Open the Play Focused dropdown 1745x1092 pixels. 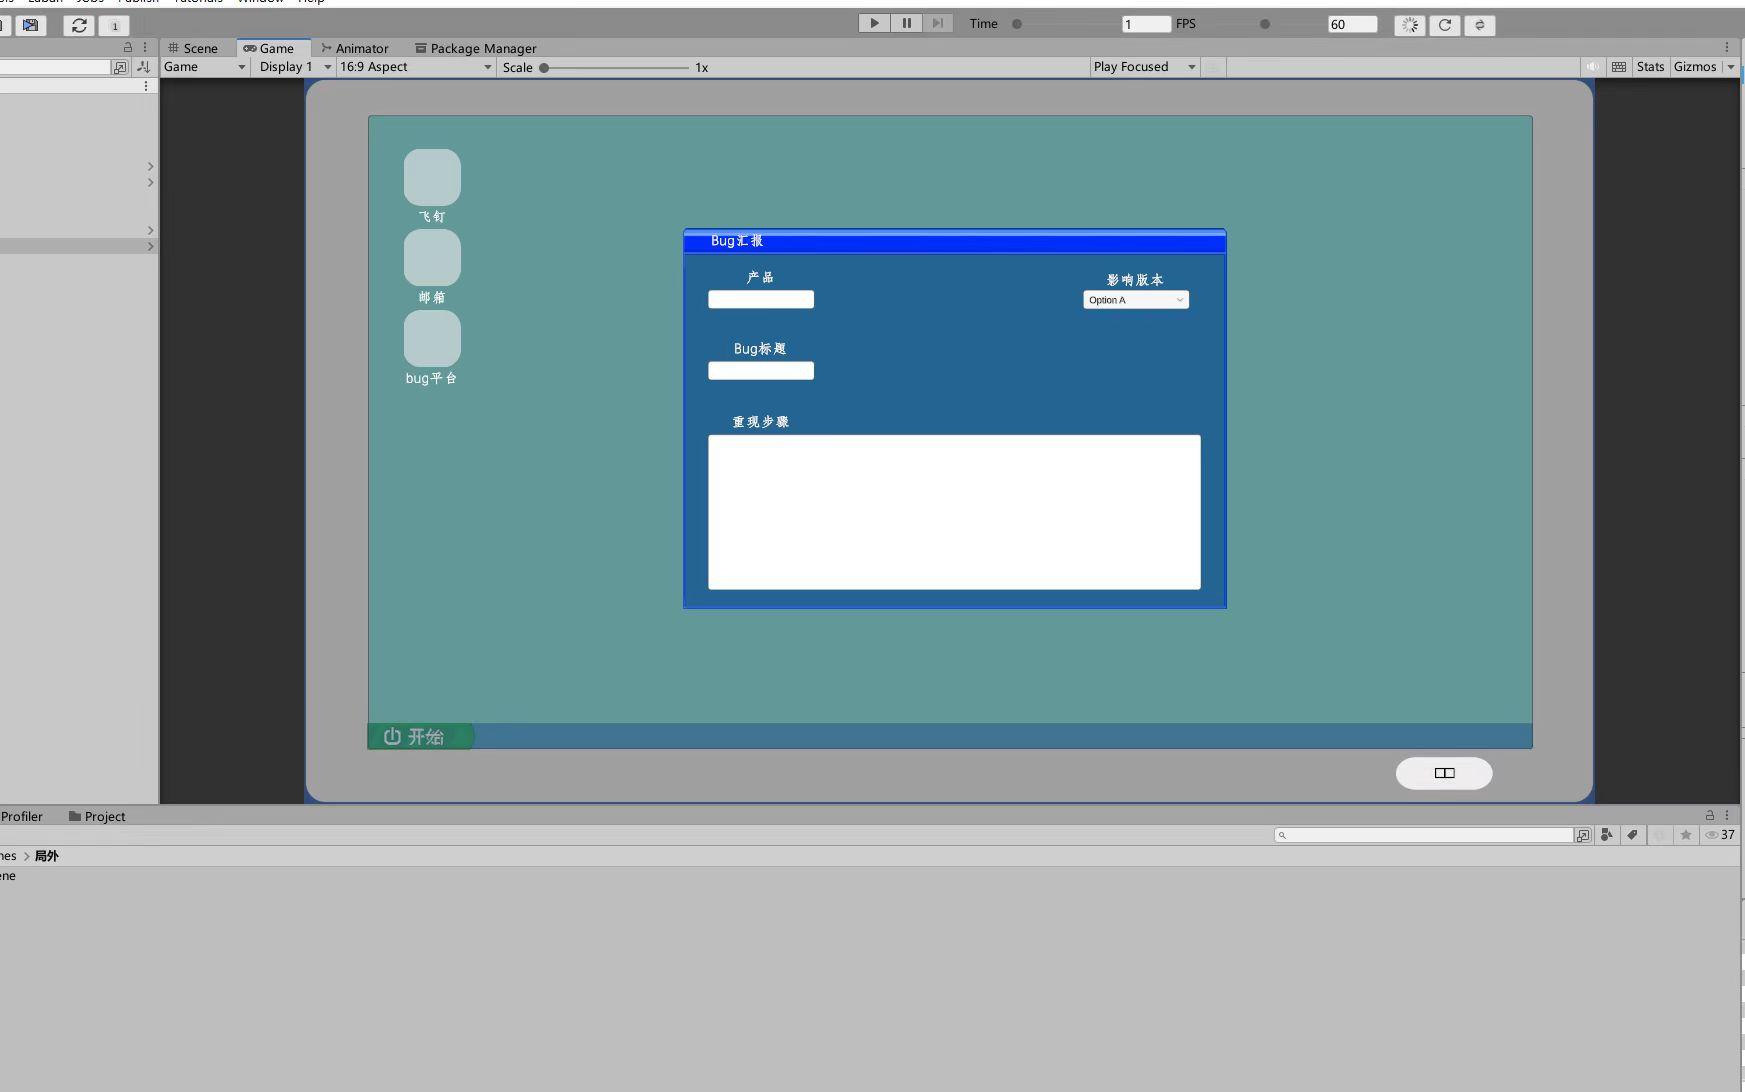point(1144,67)
